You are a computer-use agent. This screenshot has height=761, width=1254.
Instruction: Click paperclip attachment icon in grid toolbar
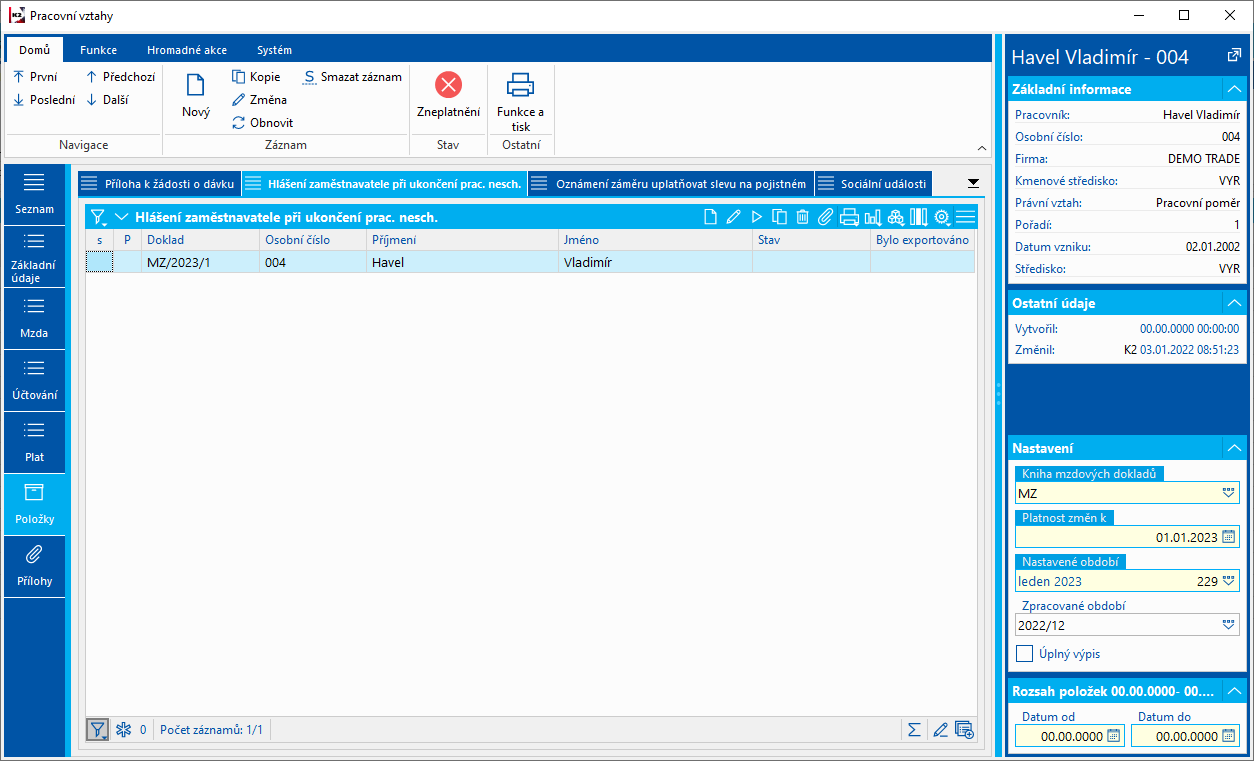pos(825,217)
